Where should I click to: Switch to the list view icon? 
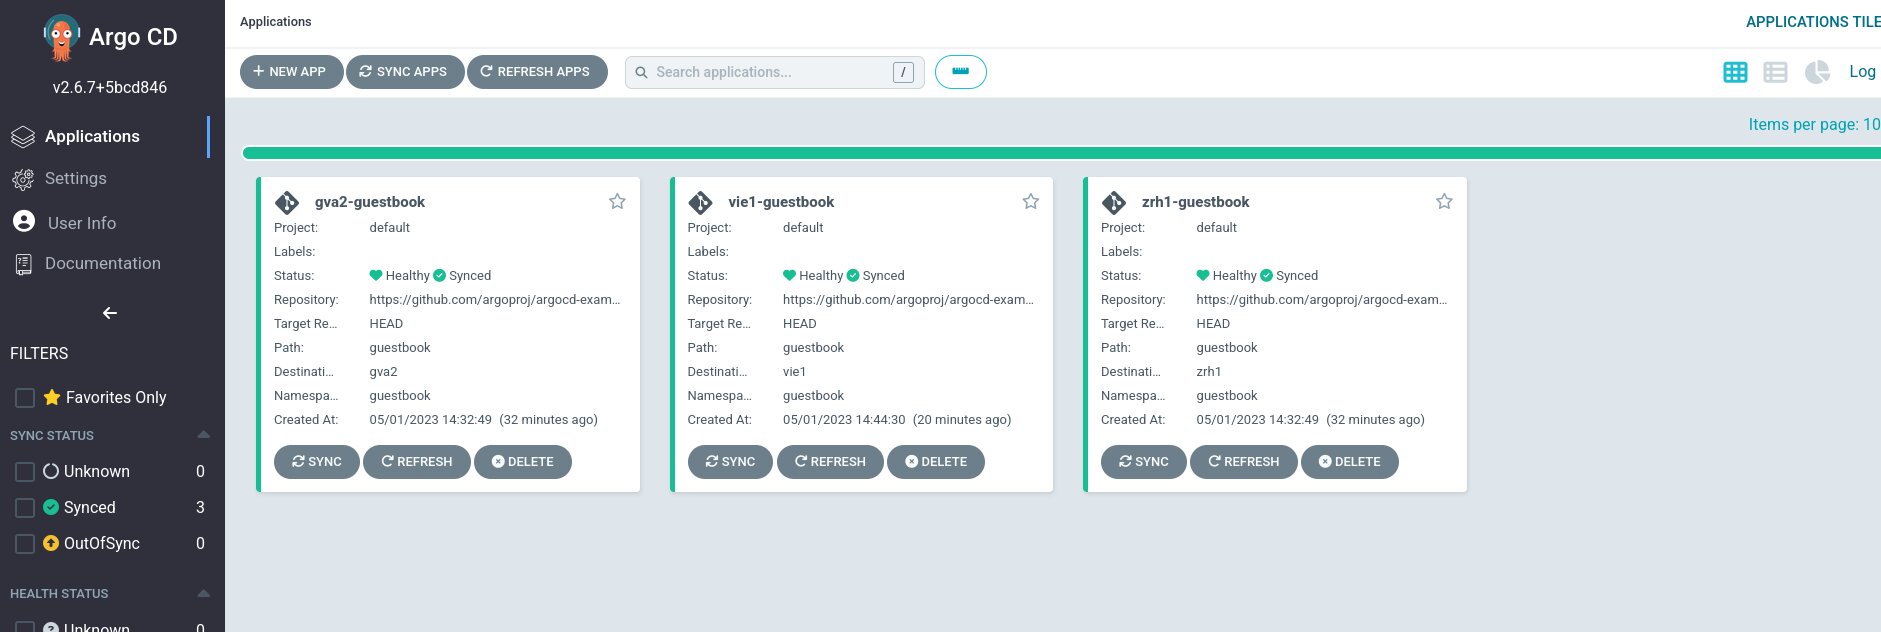(x=1775, y=72)
